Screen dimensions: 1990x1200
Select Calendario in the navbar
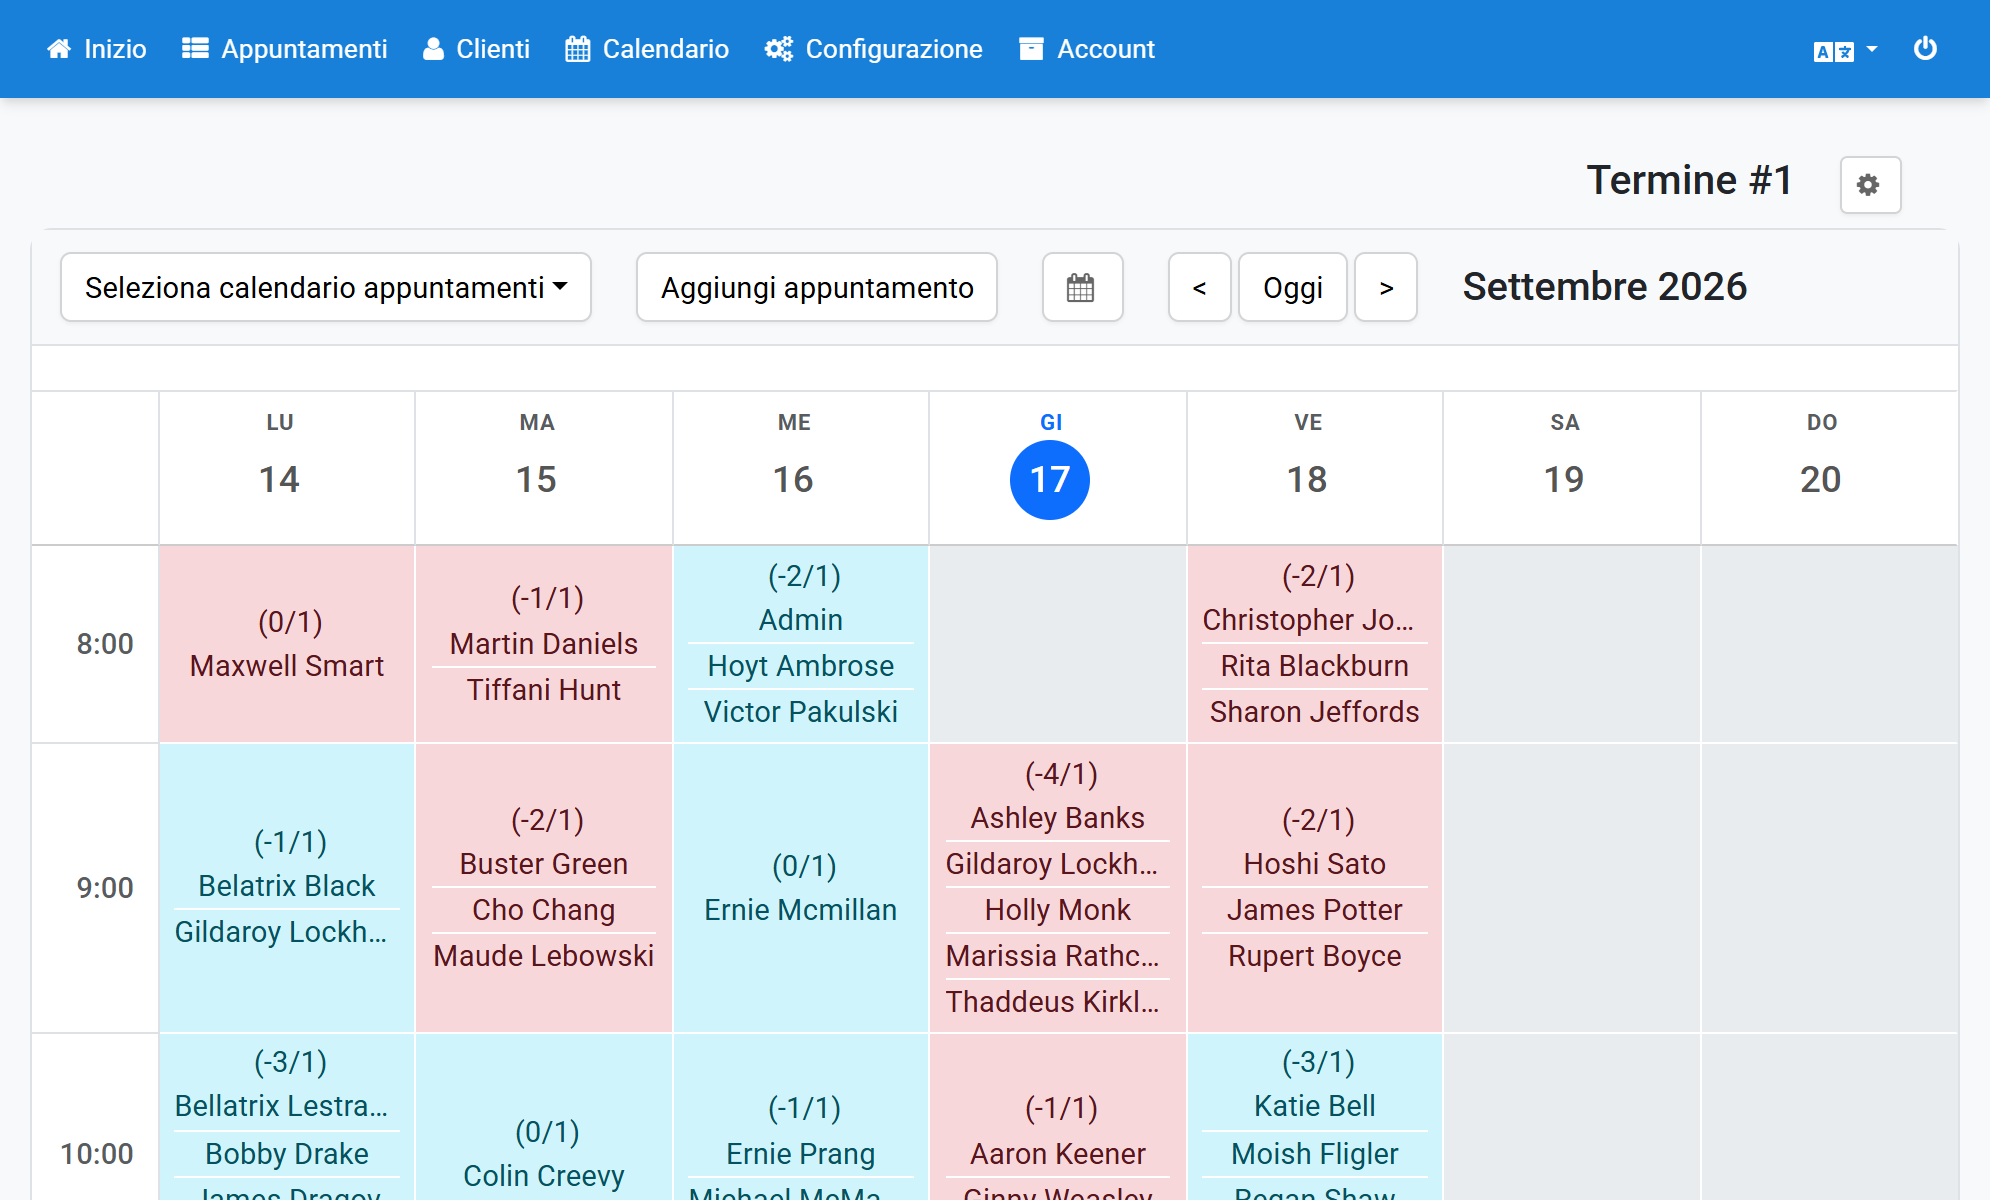[x=647, y=49]
